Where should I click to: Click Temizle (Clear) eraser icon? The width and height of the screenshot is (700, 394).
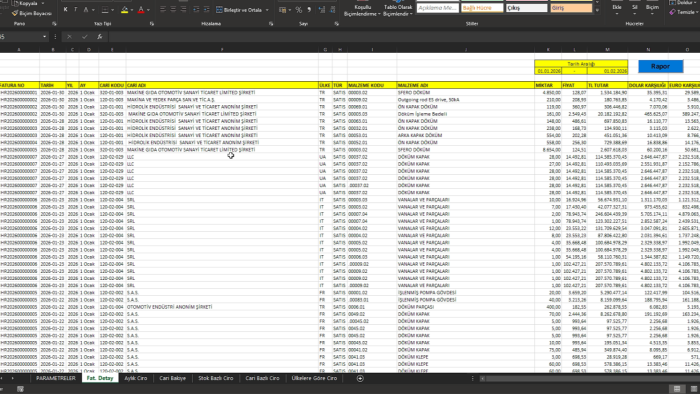pos(672,12)
